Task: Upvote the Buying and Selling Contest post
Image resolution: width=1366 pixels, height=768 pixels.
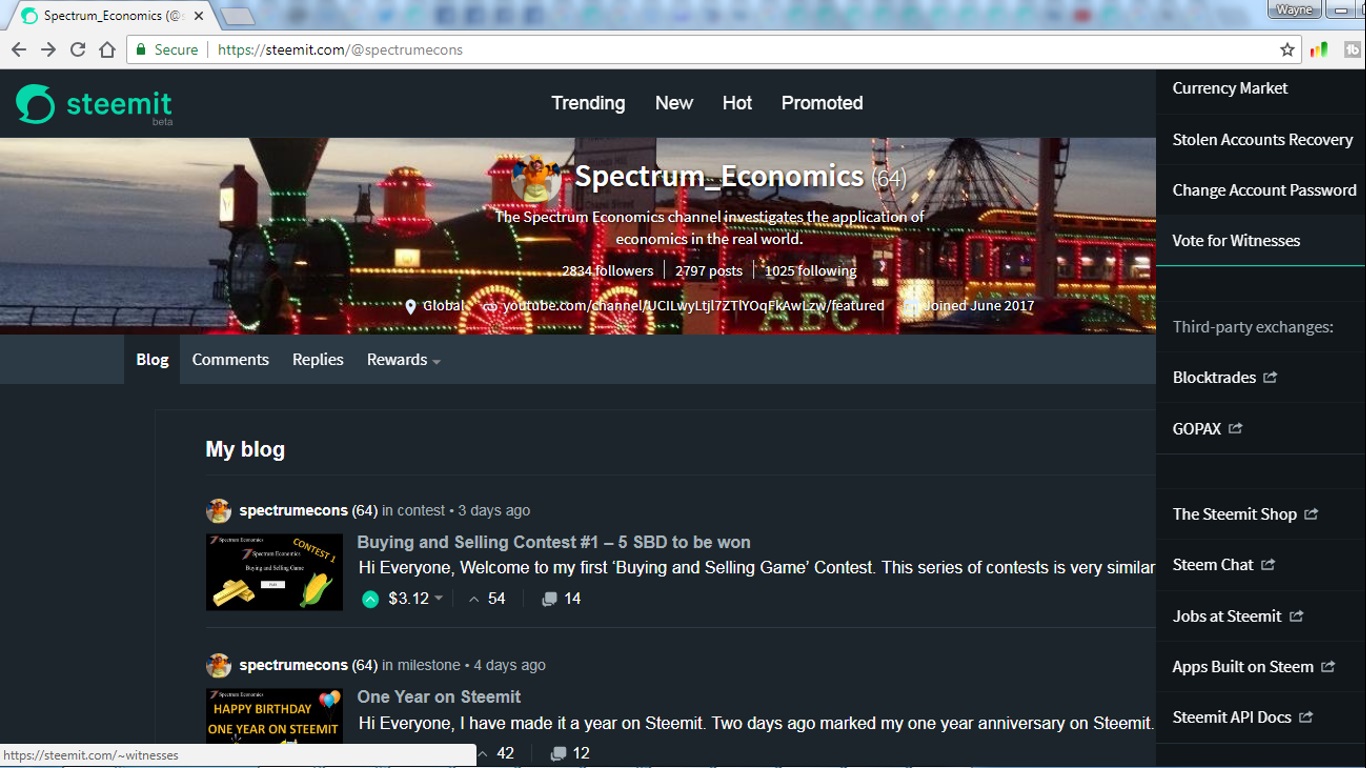Action: coord(370,599)
